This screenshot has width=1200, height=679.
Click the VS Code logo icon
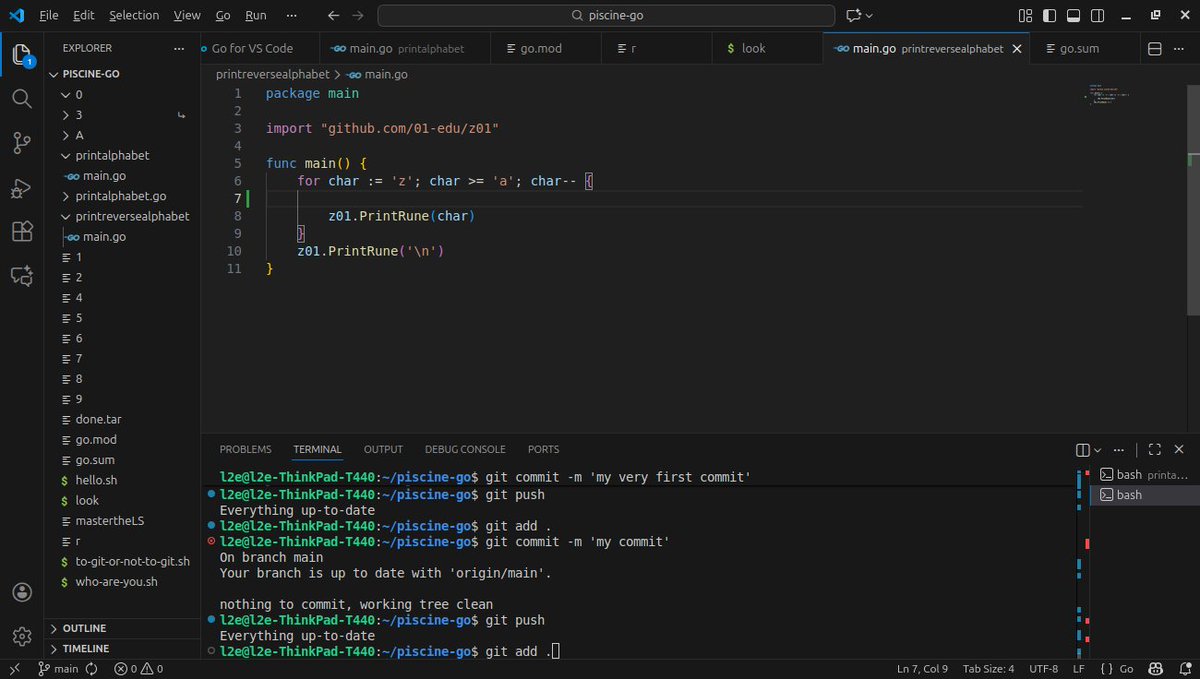(x=18, y=15)
